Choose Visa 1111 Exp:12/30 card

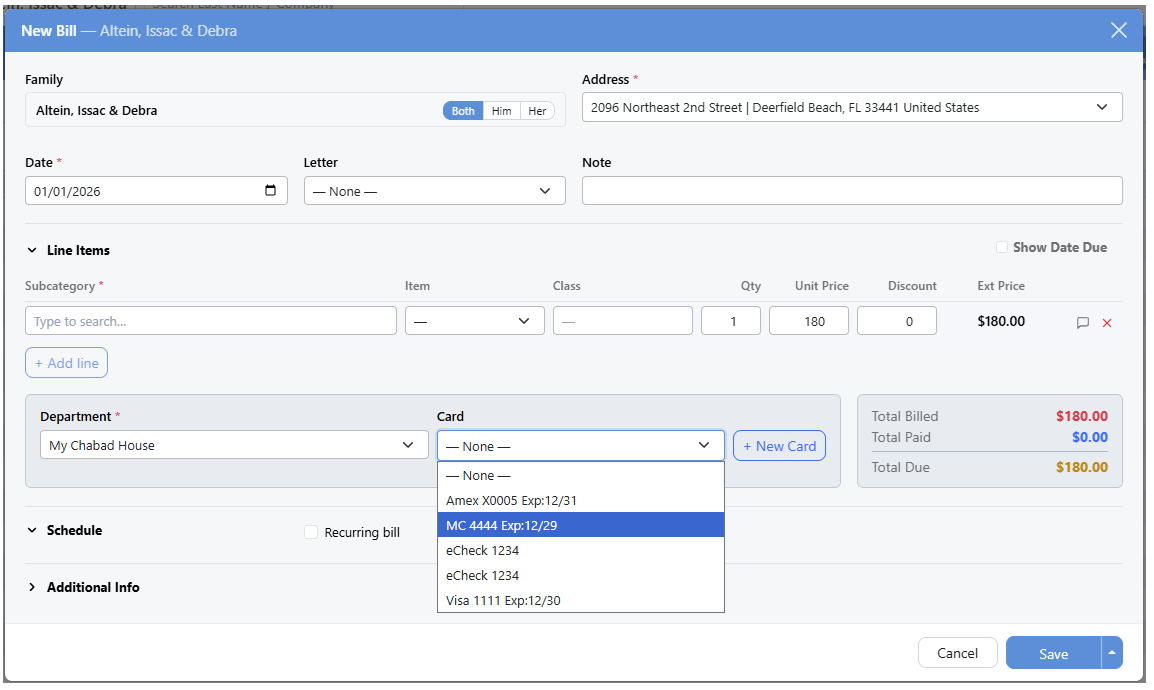click(581, 600)
